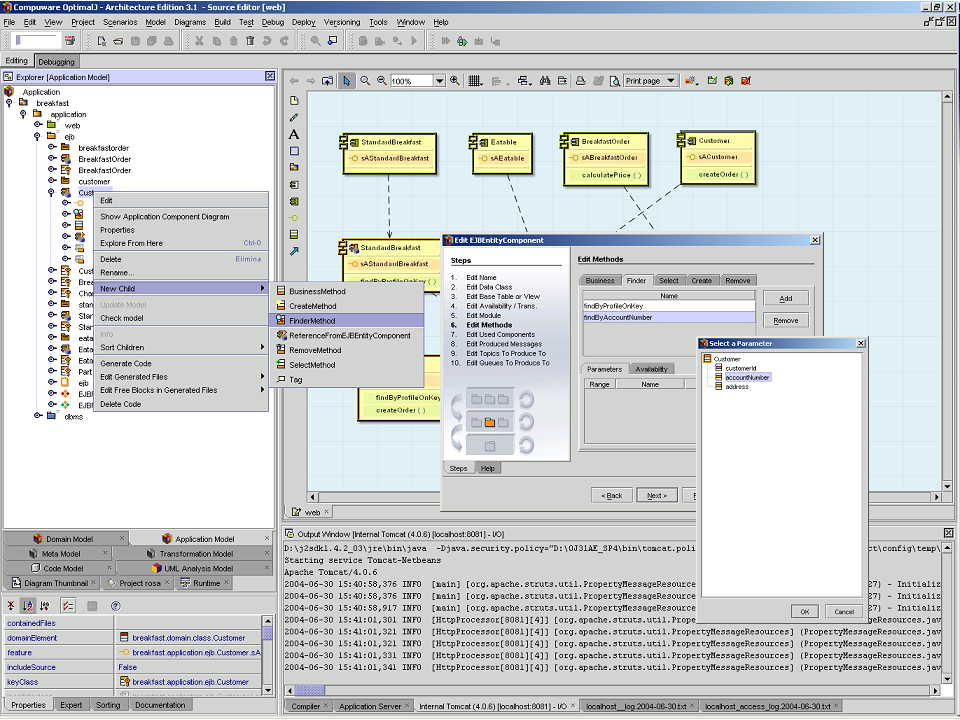Select the rectangle tool in diagram palette
This screenshot has height=720, width=960.
pyautogui.click(x=294, y=151)
